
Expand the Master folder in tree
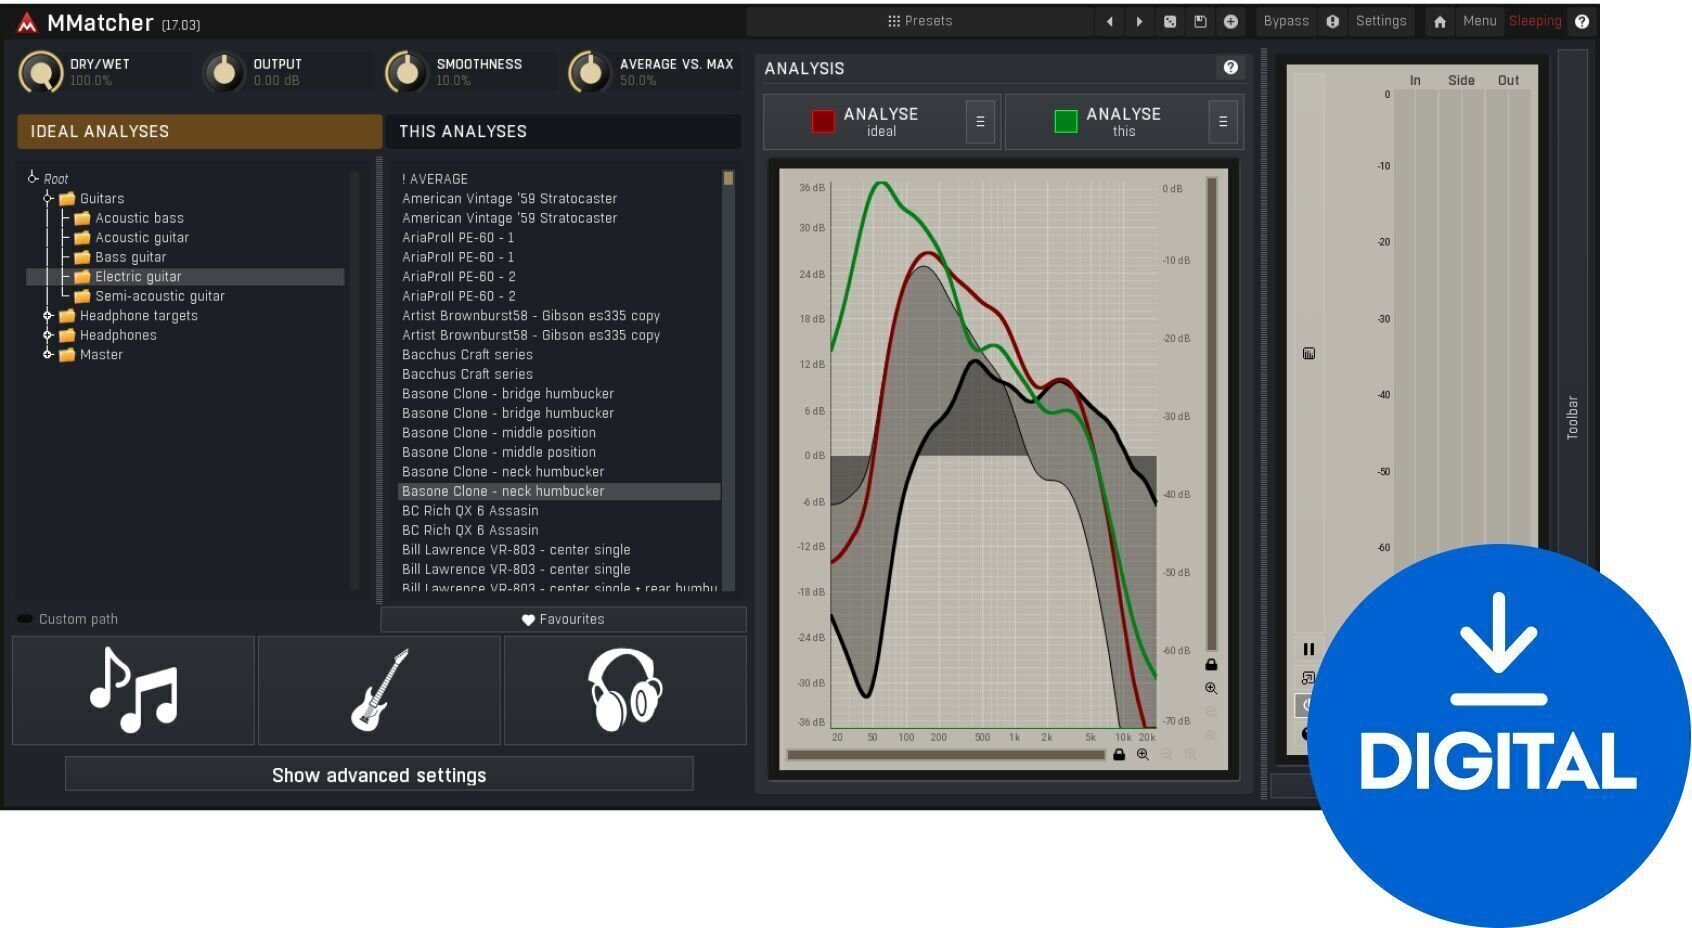coord(47,355)
